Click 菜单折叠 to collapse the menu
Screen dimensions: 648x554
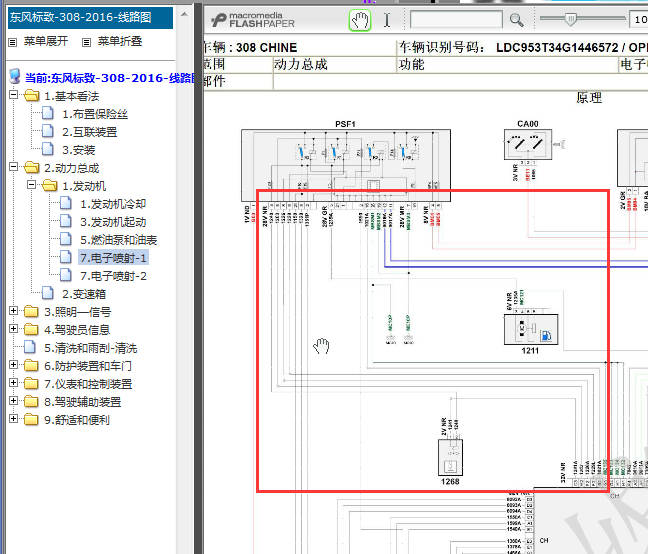[x=120, y=41]
